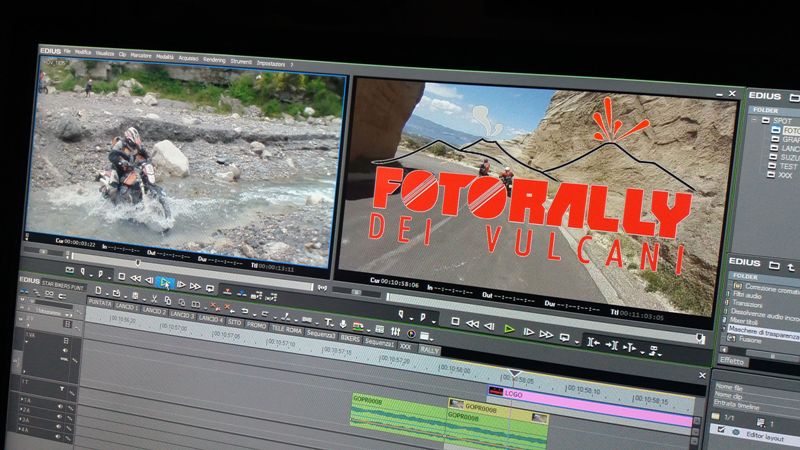Expand audio track 4A triangle
The height and width of the screenshot is (450, 800).
[19, 428]
